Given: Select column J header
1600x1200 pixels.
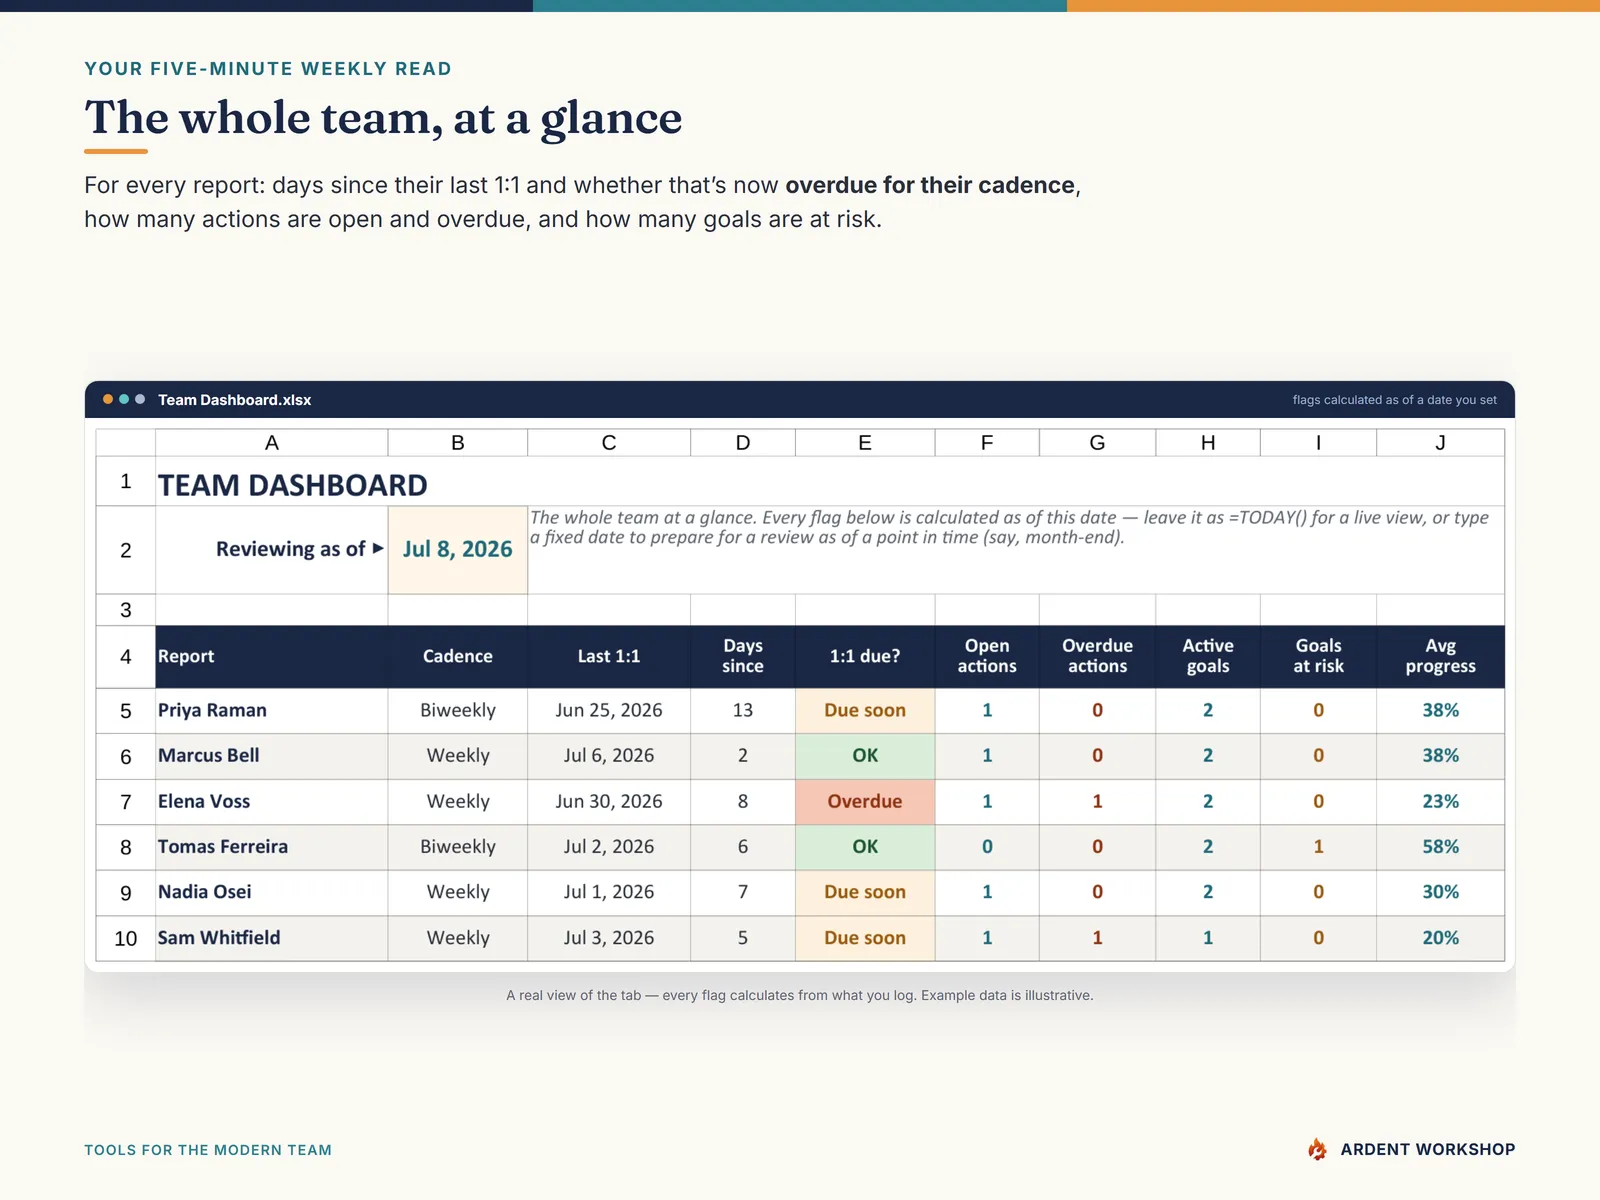Looking at the screenshot, I should tap(1440, 443).
